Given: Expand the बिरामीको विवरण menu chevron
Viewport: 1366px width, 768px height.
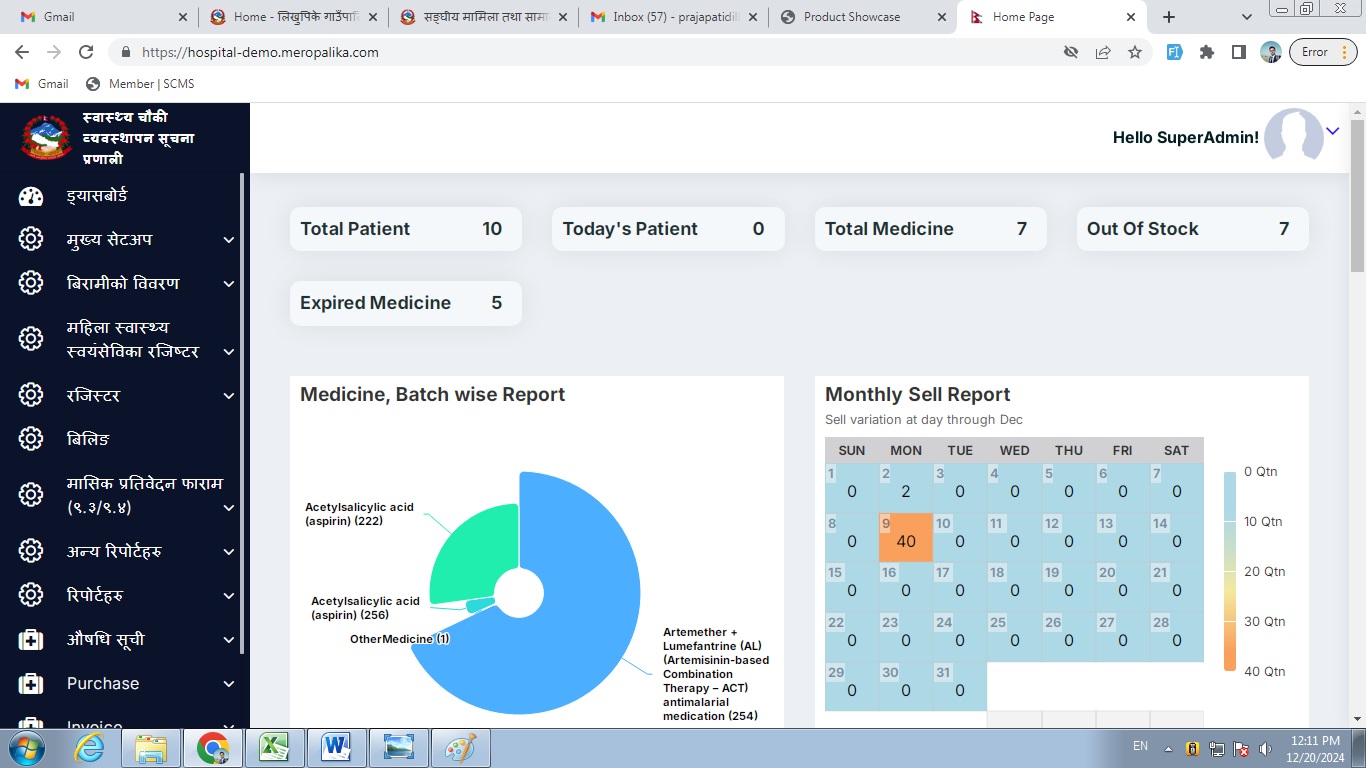Looking at the screenshot, I should (x=228, y=284).
